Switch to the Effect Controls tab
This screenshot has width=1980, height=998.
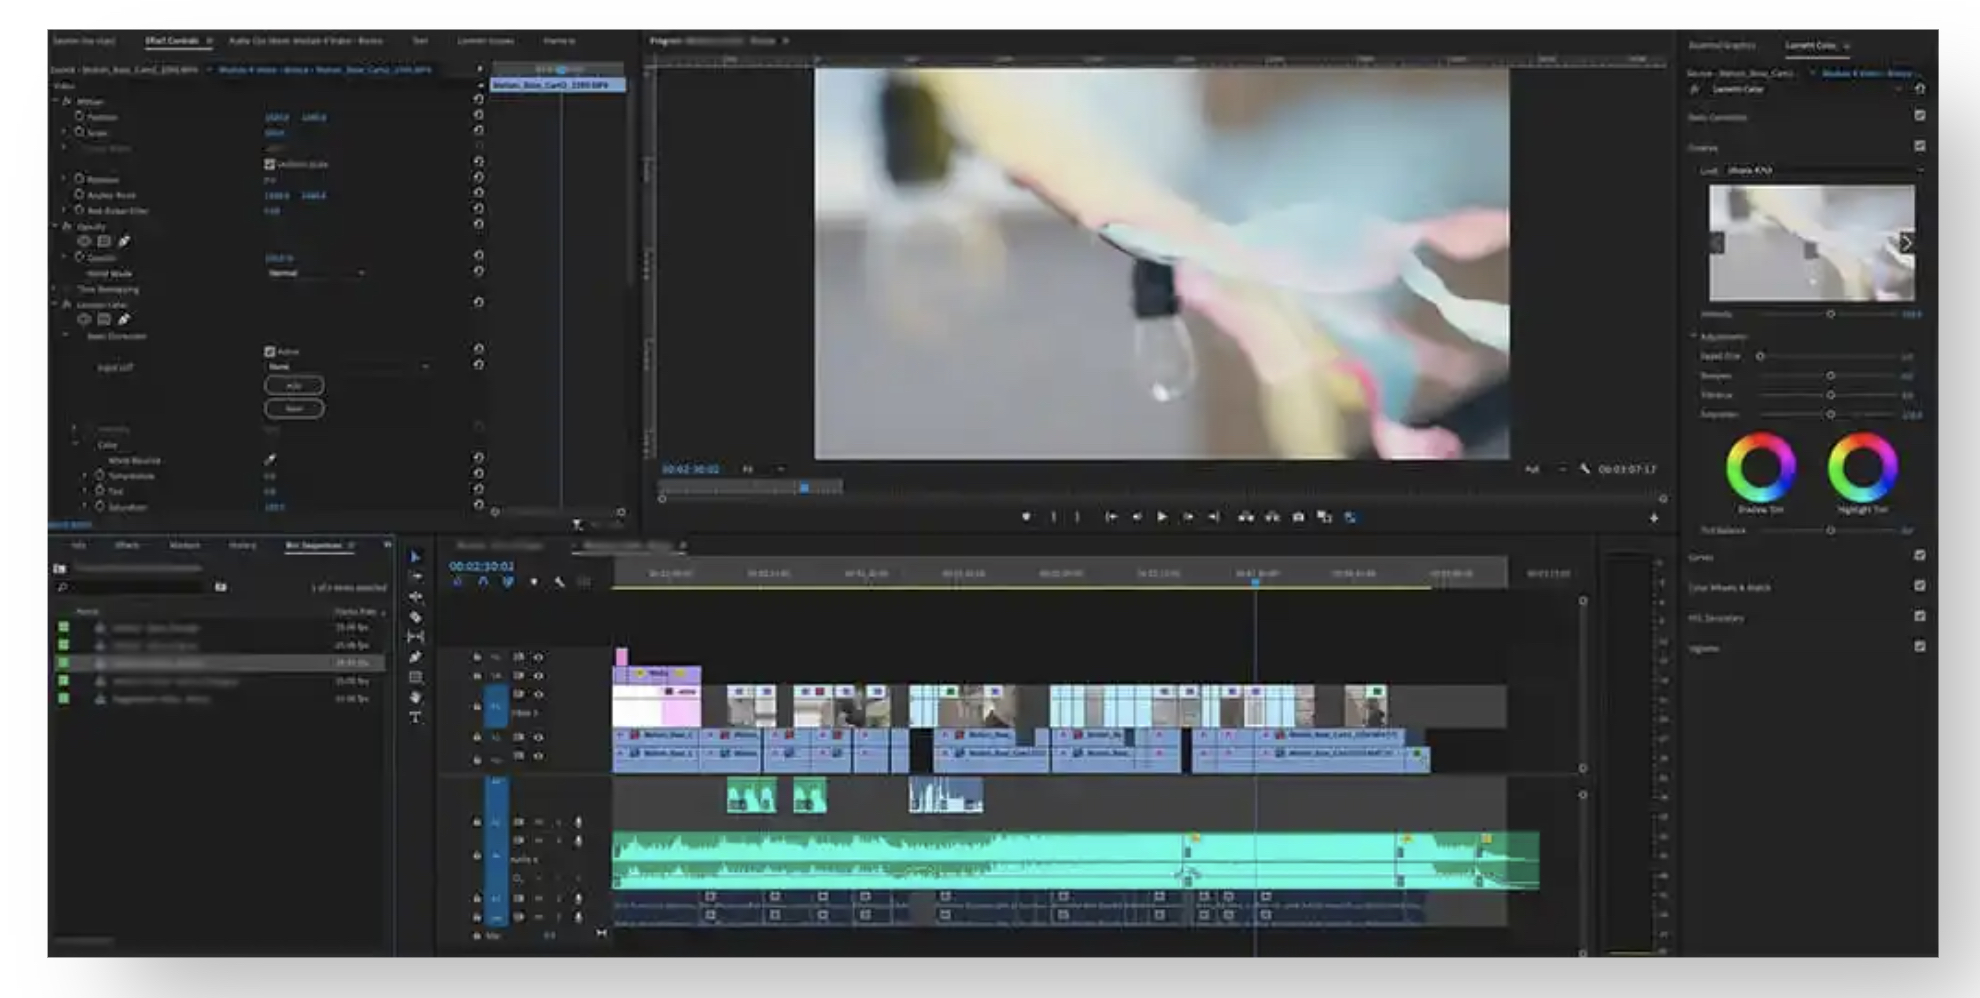tap(172, 41)
